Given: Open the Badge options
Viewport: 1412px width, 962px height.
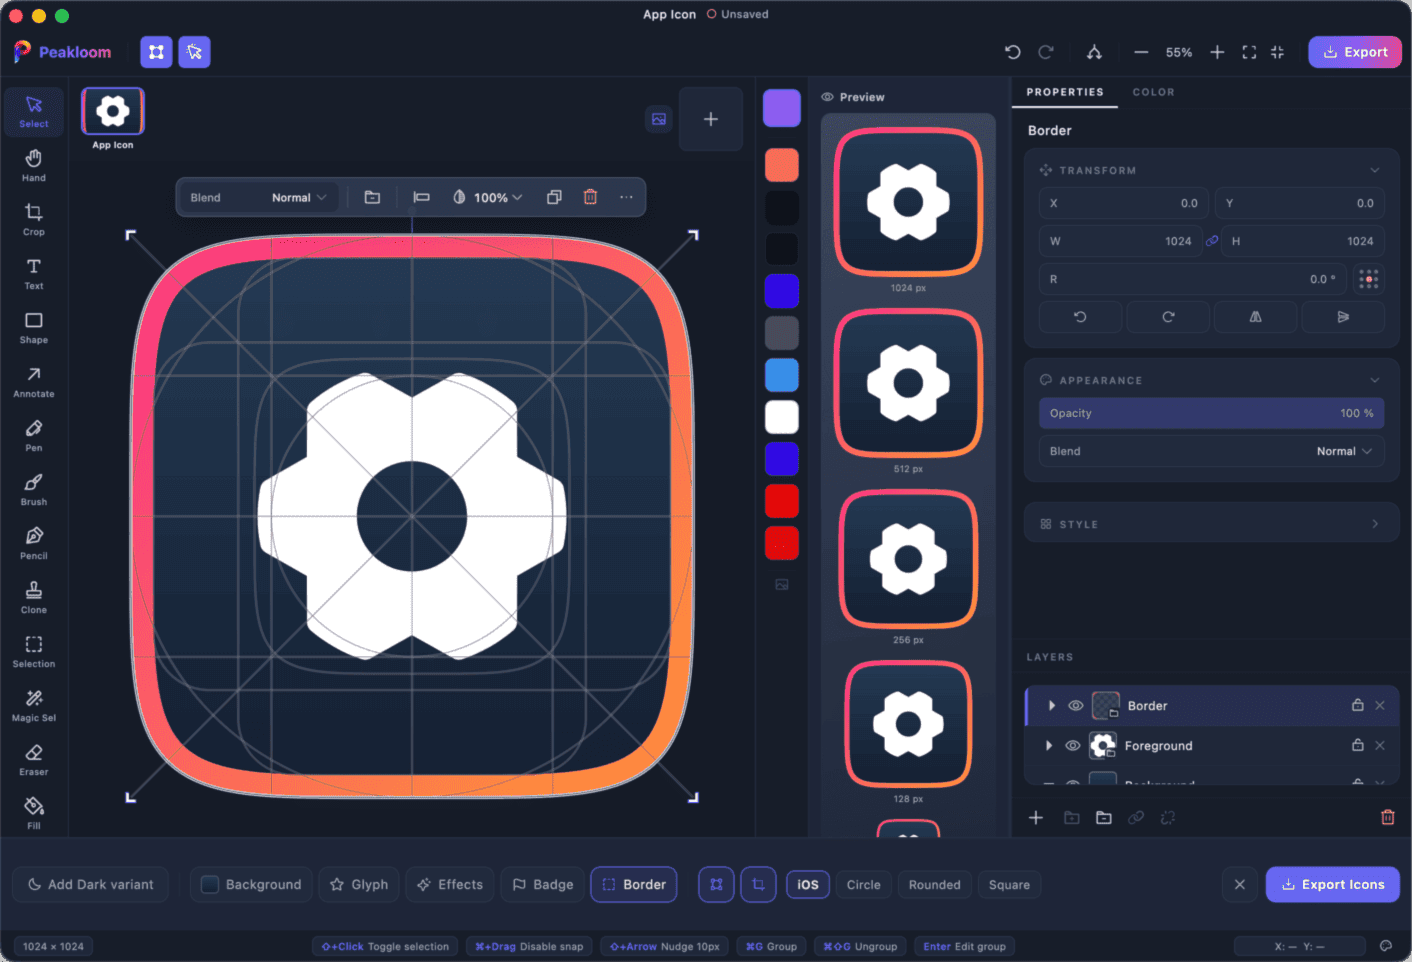Looking at the screenshot, I should 543,885.
